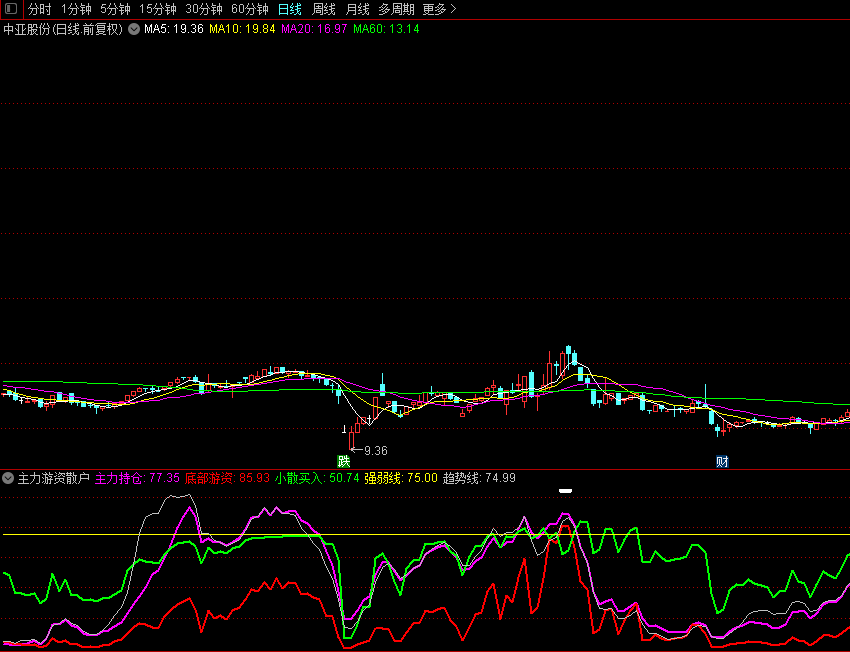Click the 主力游资散户 indicator name
850x652 pixels.
(53, 478)
